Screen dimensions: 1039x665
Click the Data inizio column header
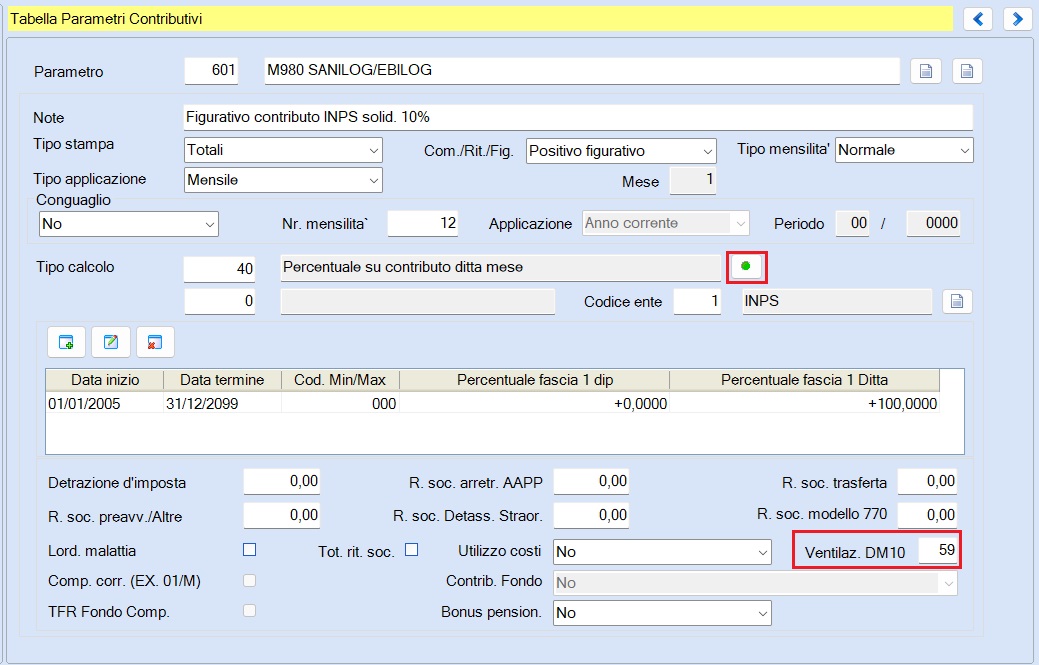pos(105,380)
